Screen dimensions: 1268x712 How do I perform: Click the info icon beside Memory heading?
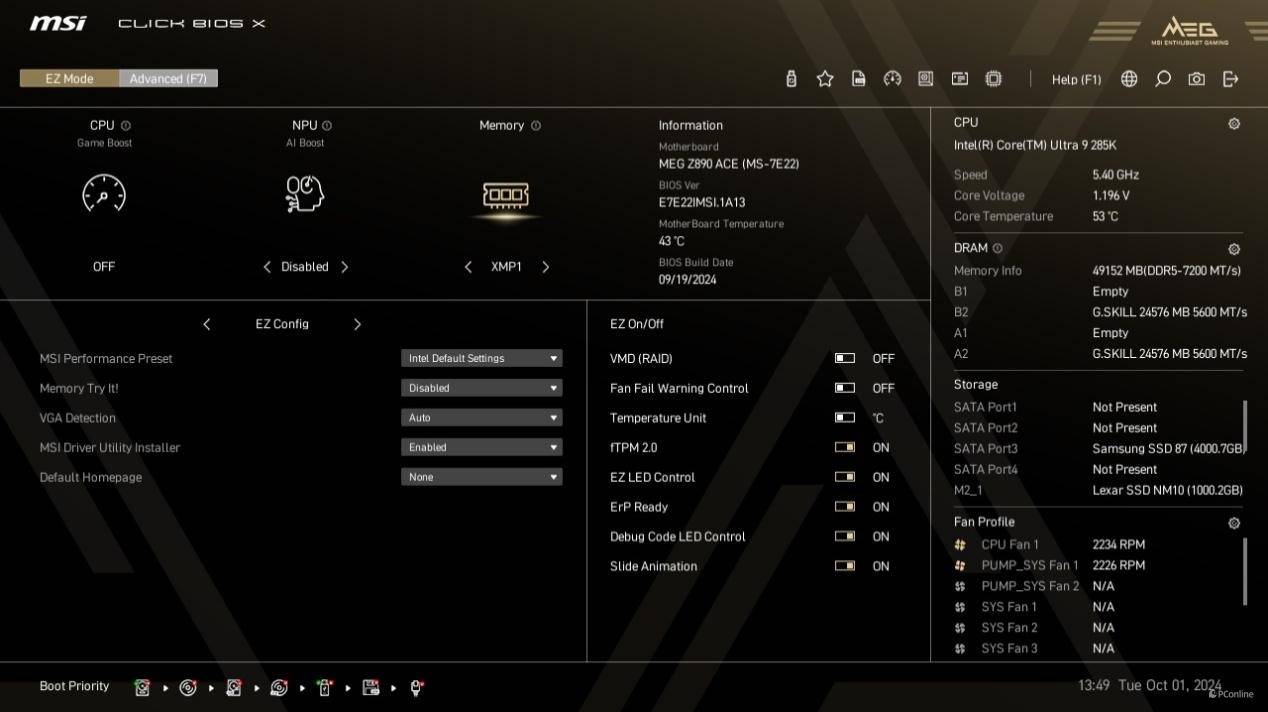(x=536, y=126)
